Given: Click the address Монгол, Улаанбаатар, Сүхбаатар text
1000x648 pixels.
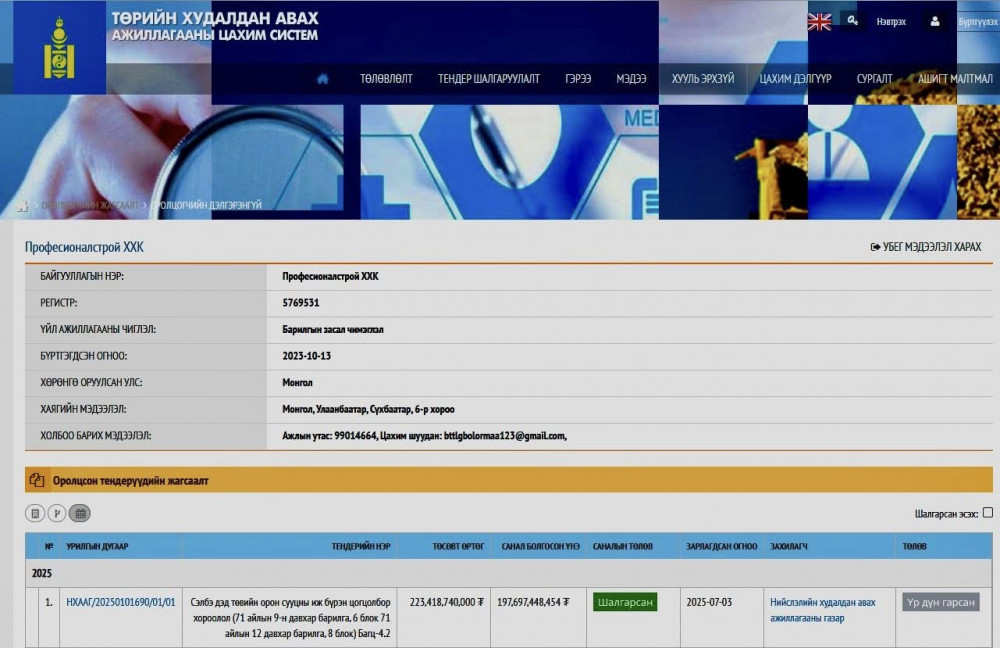Looking at the screenshot, I should coord(369,409).
